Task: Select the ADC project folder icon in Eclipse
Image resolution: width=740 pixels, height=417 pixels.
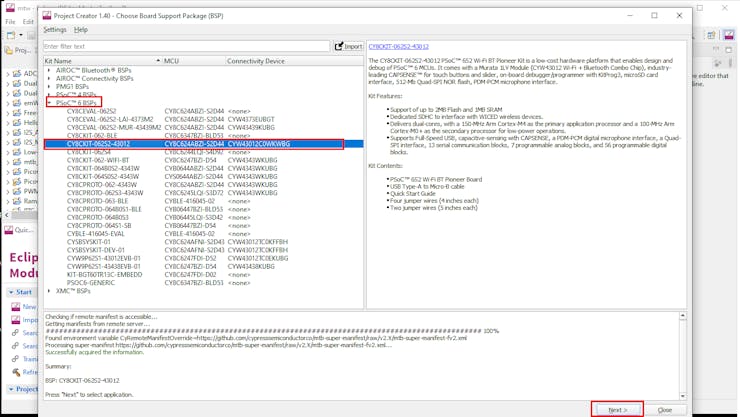Action: [x=17, y=73]
